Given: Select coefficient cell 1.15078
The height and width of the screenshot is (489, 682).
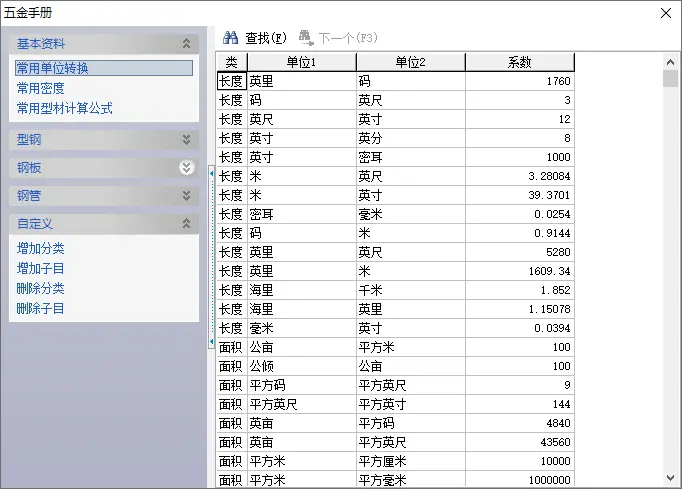Looking at the screenshot, I should tap(520, 309).
